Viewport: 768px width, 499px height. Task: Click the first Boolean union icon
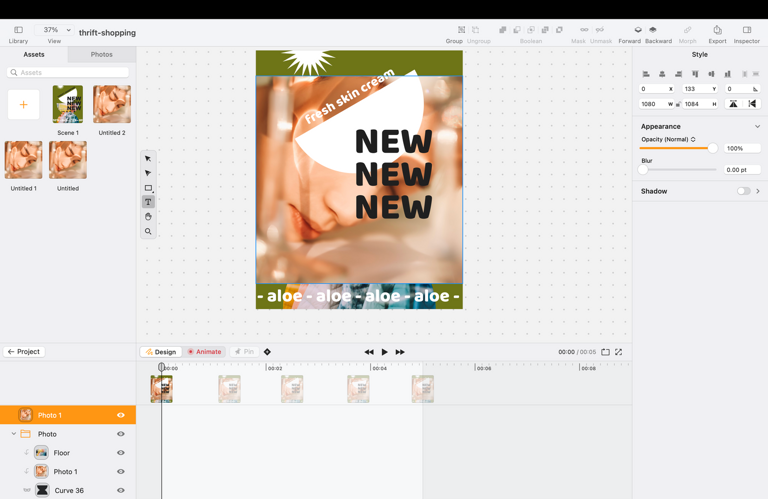coord(503,30)
